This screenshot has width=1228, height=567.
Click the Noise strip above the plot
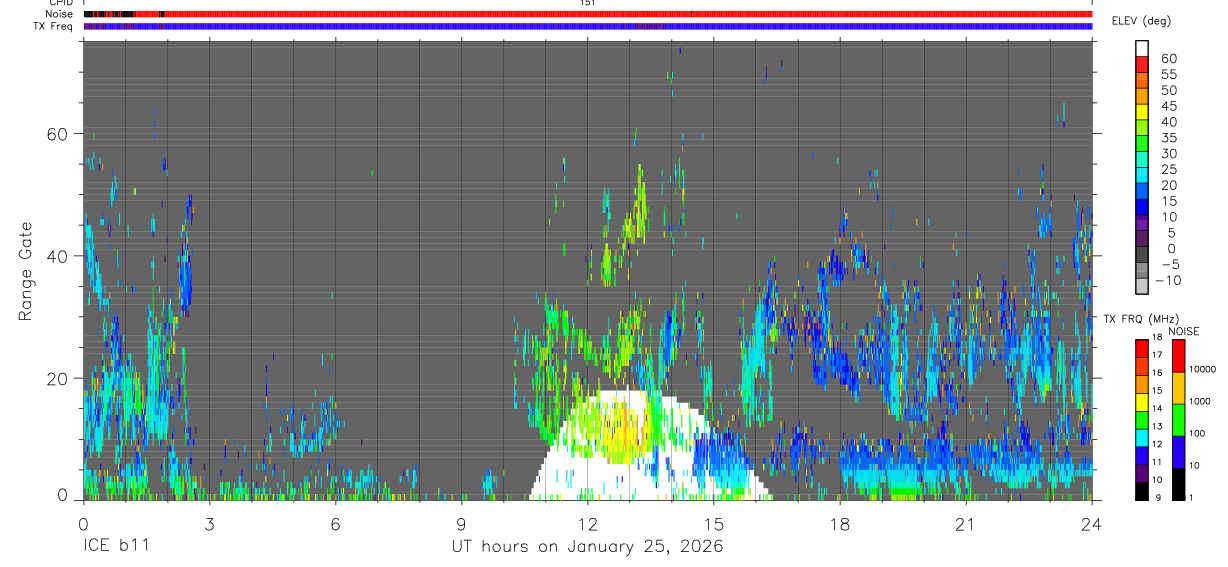click(588, 14)
